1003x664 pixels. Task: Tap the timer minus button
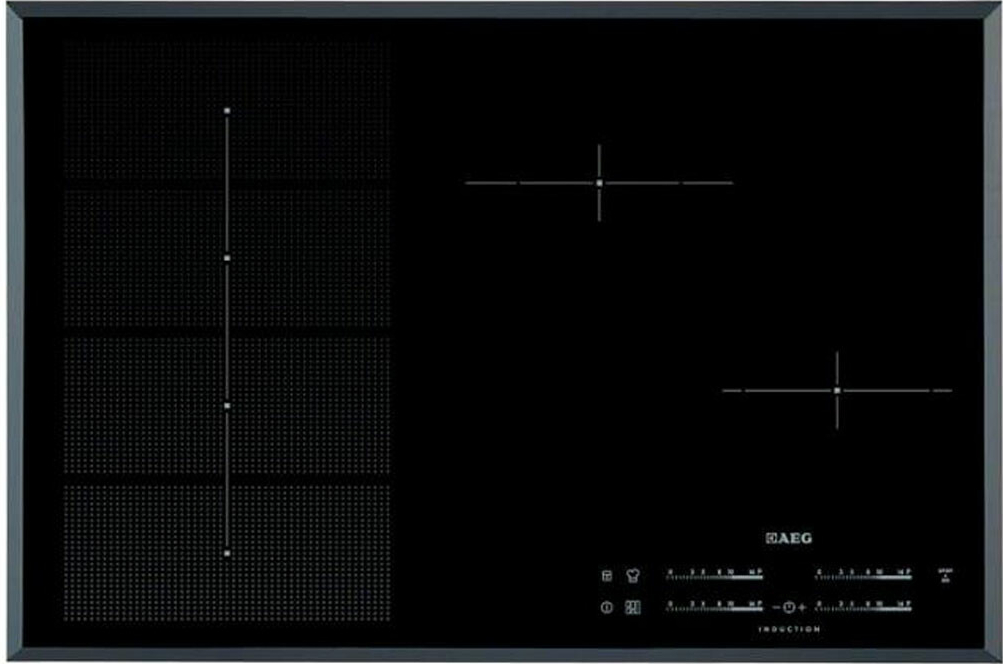click(x=777, y=607)
